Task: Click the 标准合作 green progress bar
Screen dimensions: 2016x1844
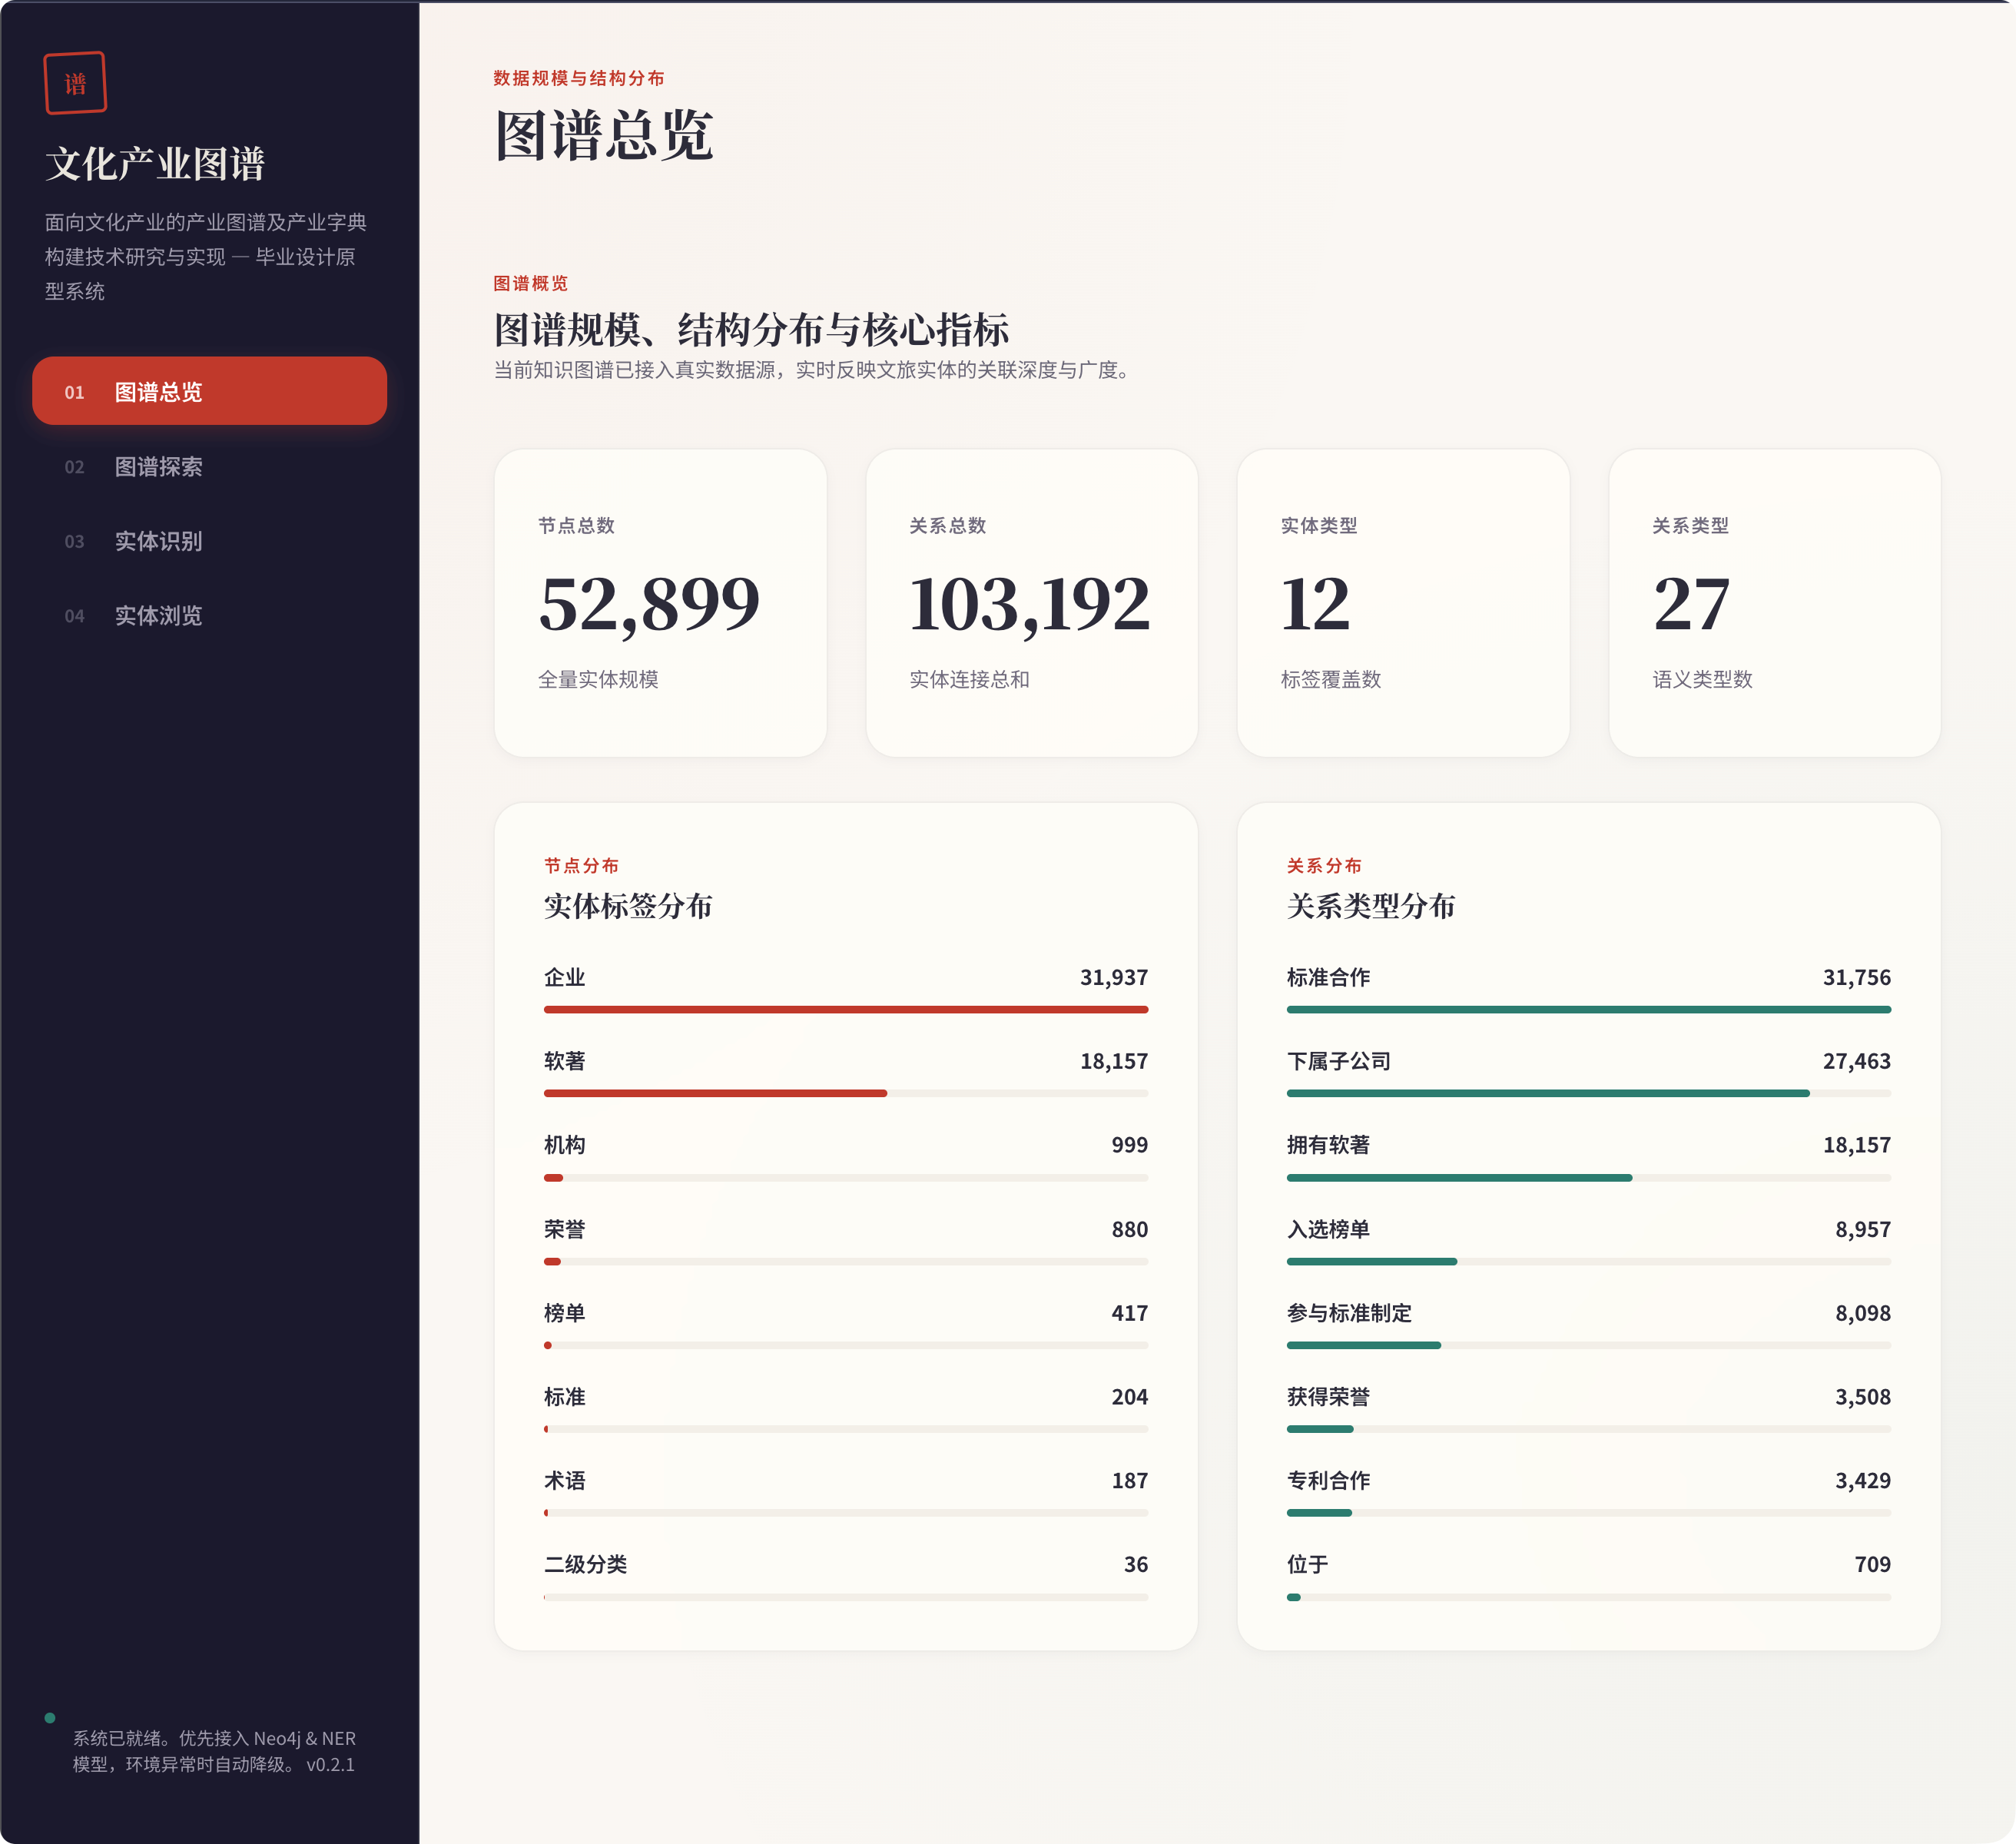Action: (1588, 1010)
